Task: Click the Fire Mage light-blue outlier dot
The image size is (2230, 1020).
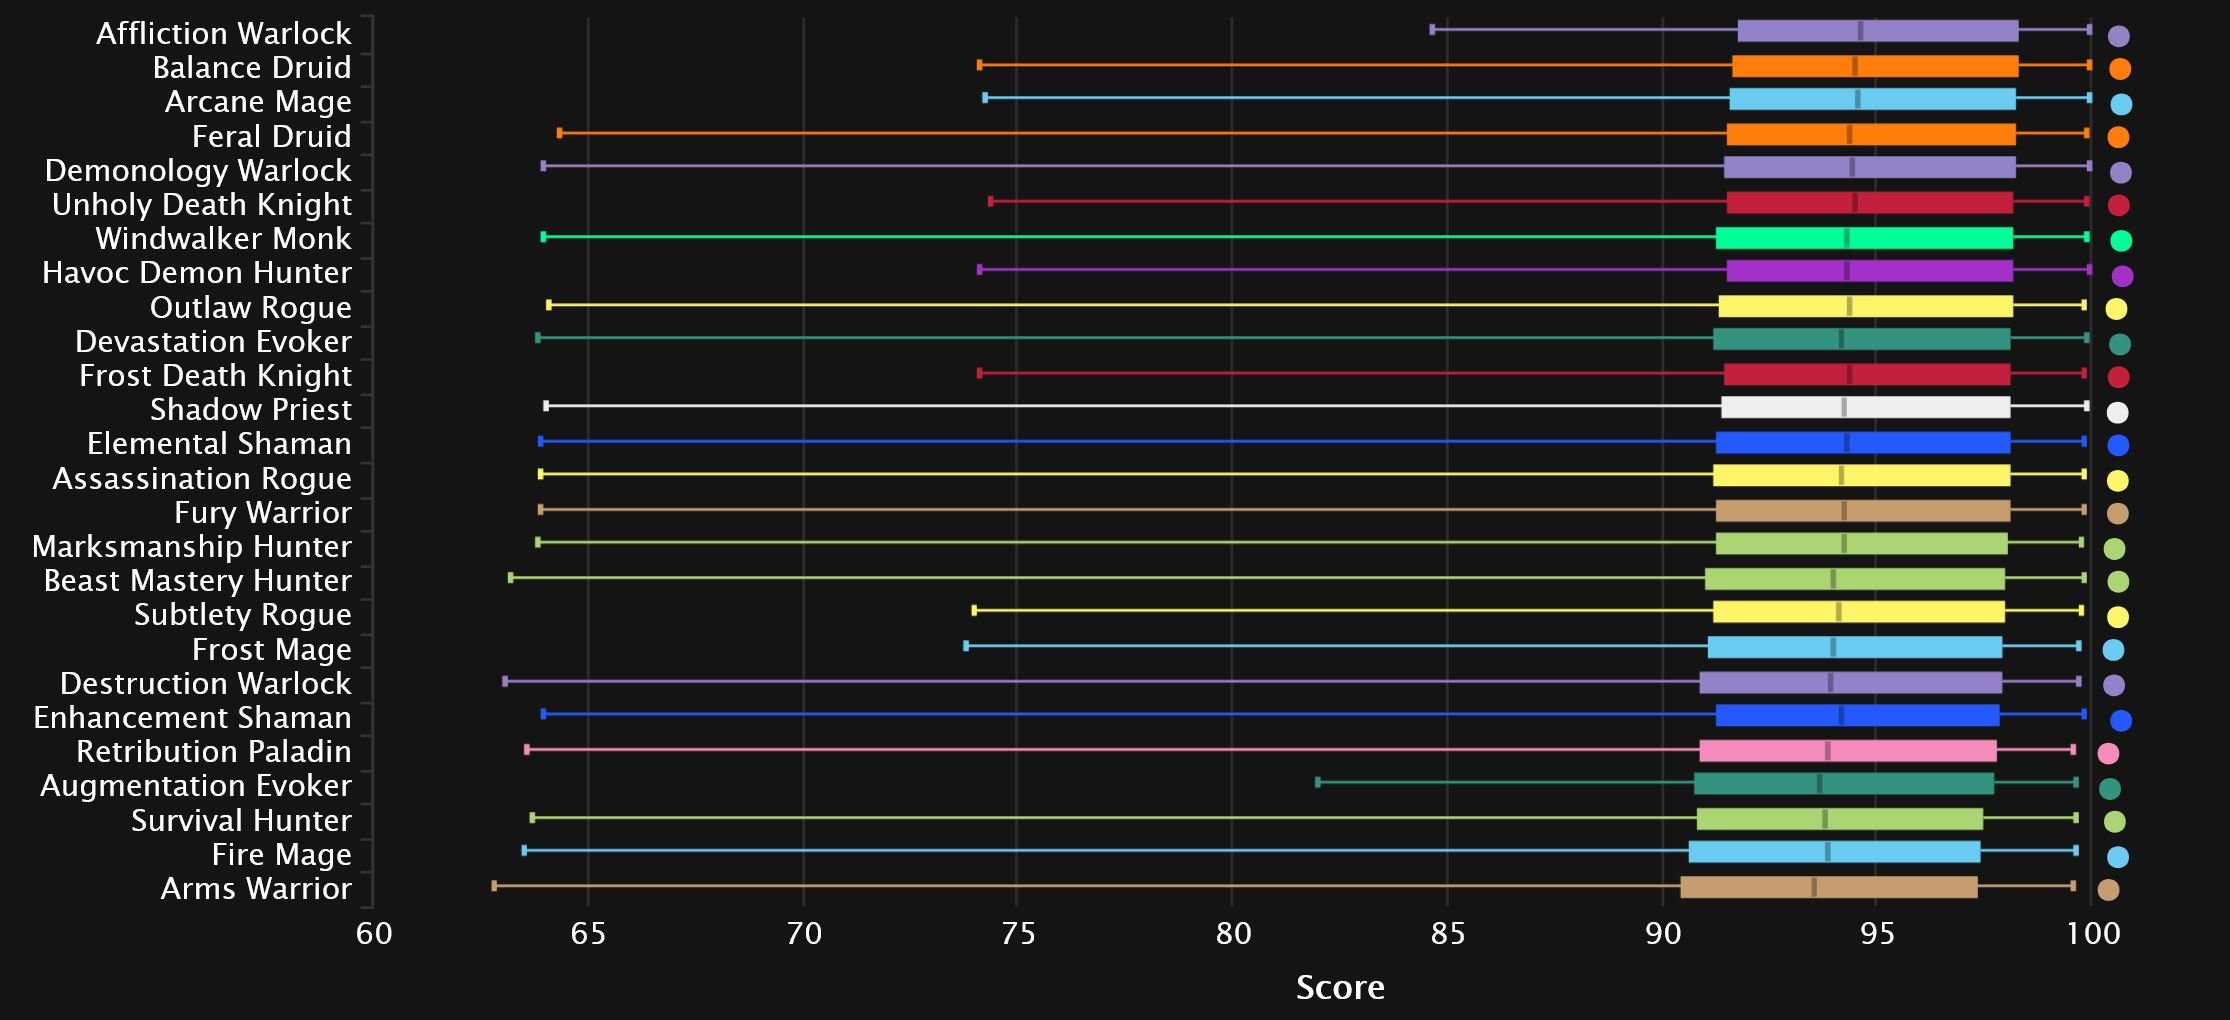Action: click(x=2117, y=857)
